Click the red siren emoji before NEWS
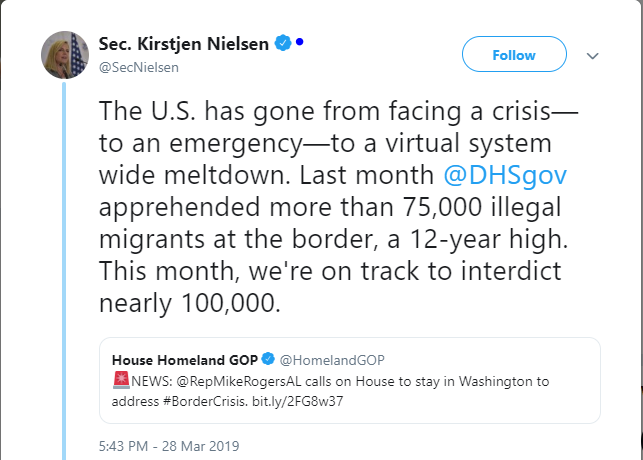The width and height of the screenshot is (643, 460). (x=121, y=380)
